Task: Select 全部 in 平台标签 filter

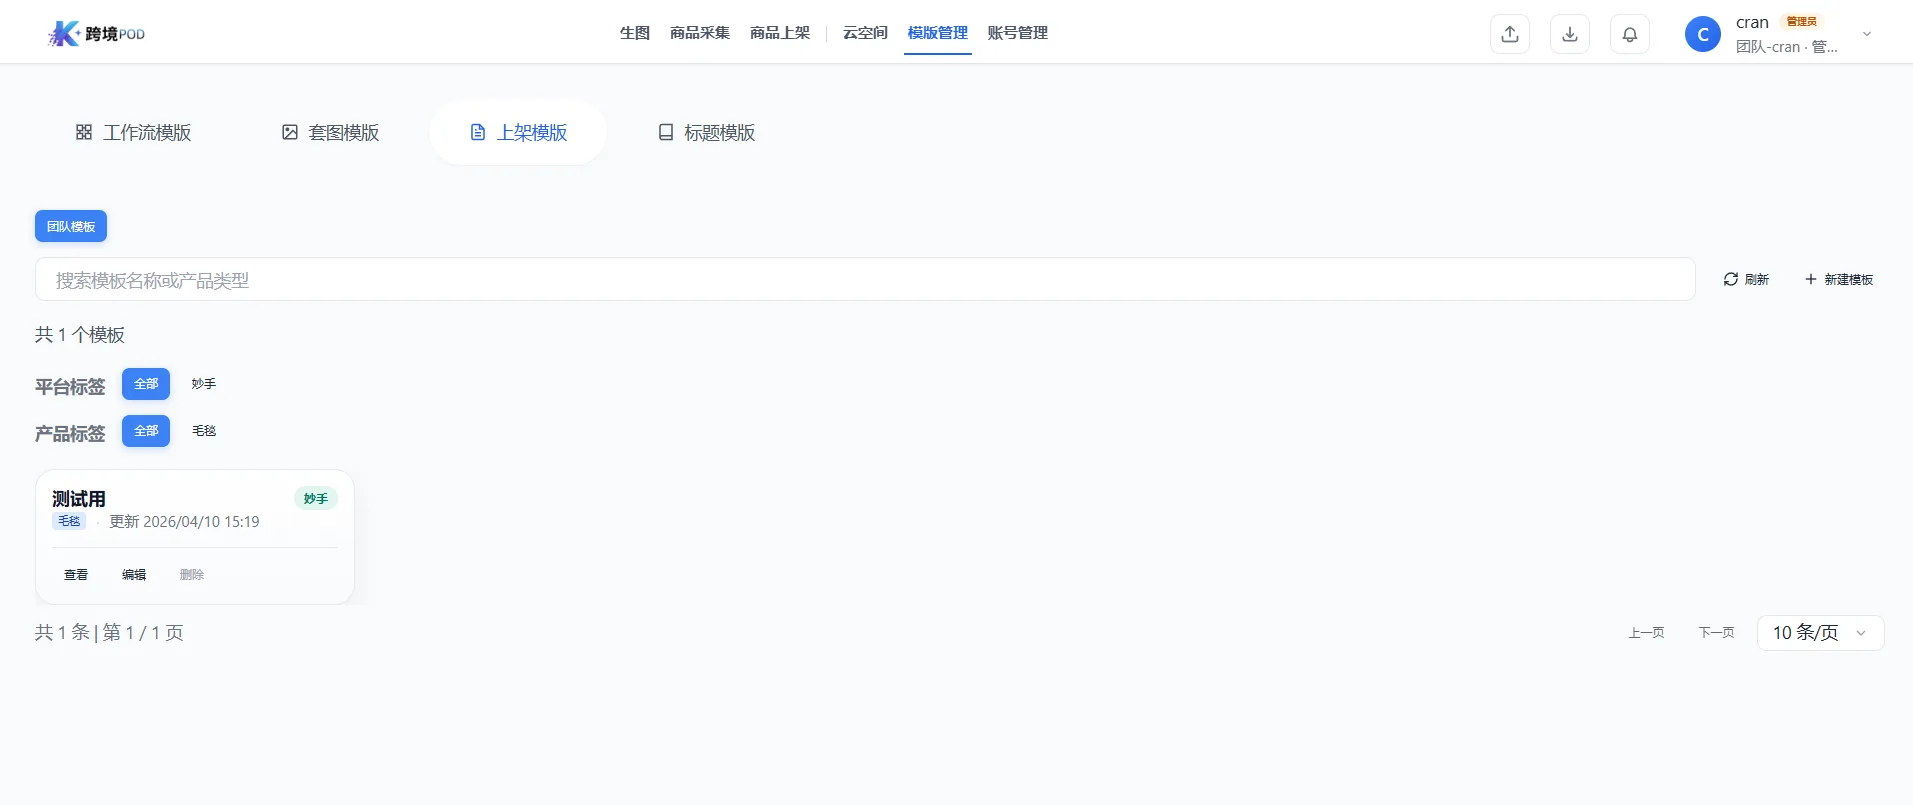Action: tap(146, 384)
